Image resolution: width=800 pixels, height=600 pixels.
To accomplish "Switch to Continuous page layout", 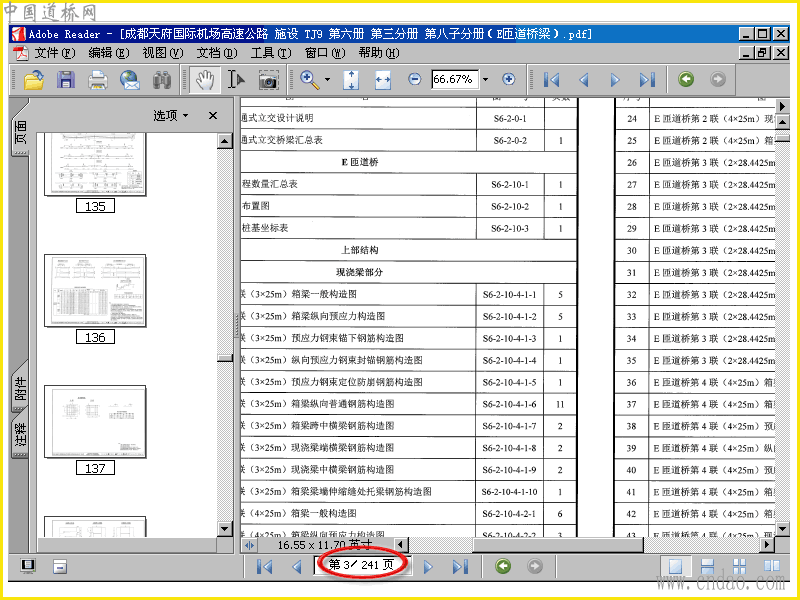I will pos(708,566).
